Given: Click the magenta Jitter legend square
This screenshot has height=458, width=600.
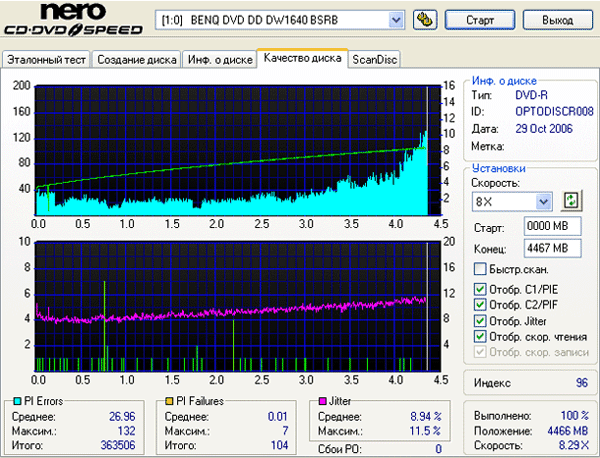Looking at the screenshot, I should click(x=323, y=401).
